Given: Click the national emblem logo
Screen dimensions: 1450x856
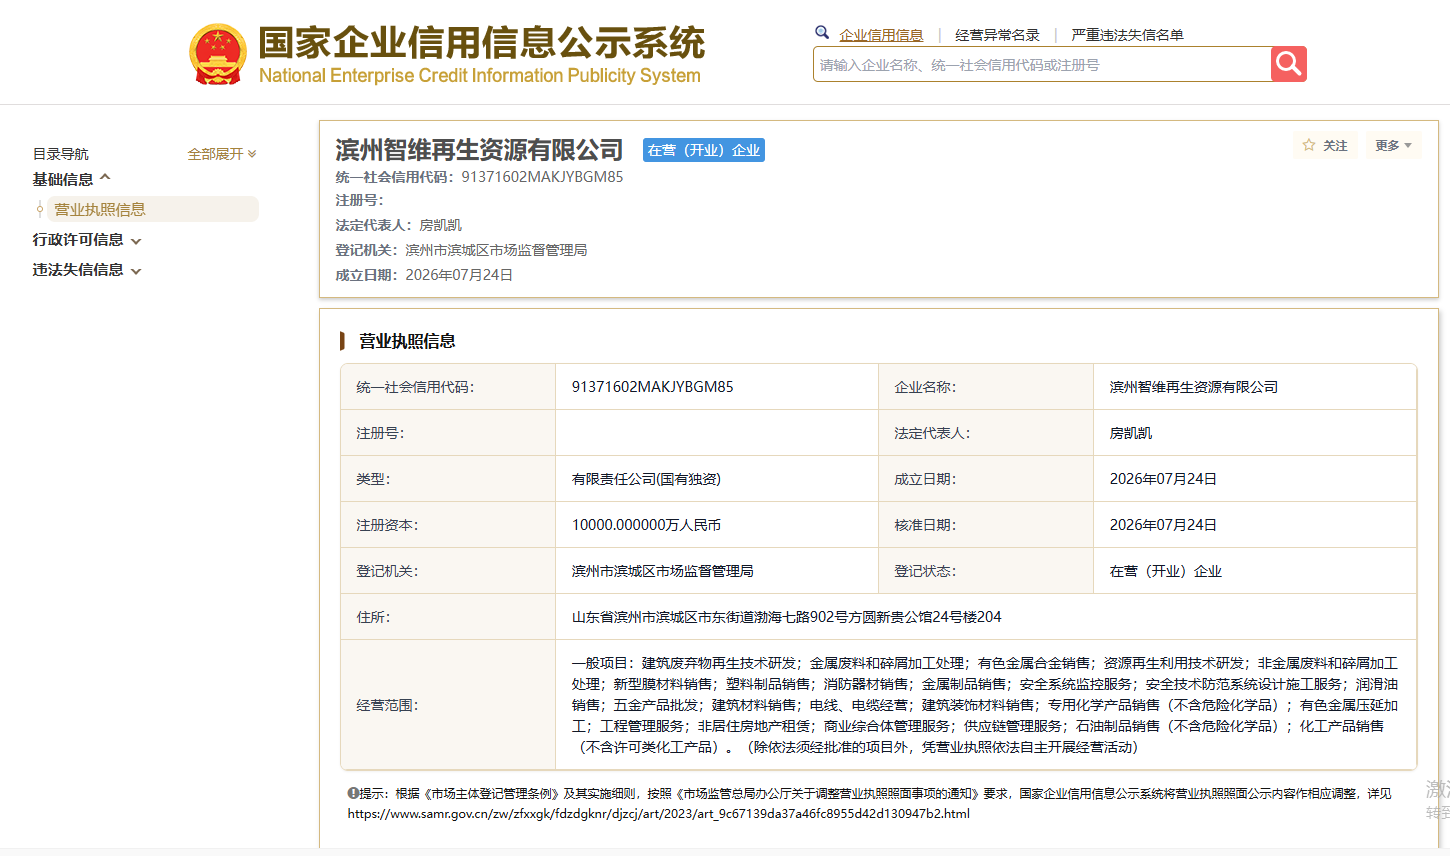Looking at the screenshot, I should [x=218, y=54].
